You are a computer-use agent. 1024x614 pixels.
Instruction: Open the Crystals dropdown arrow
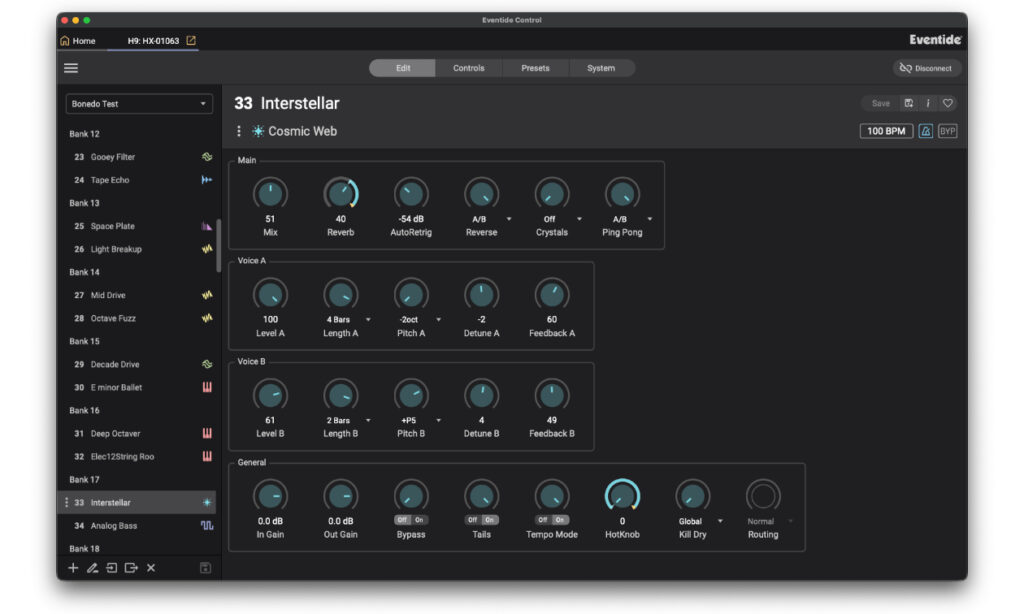[x=579, y=219]
